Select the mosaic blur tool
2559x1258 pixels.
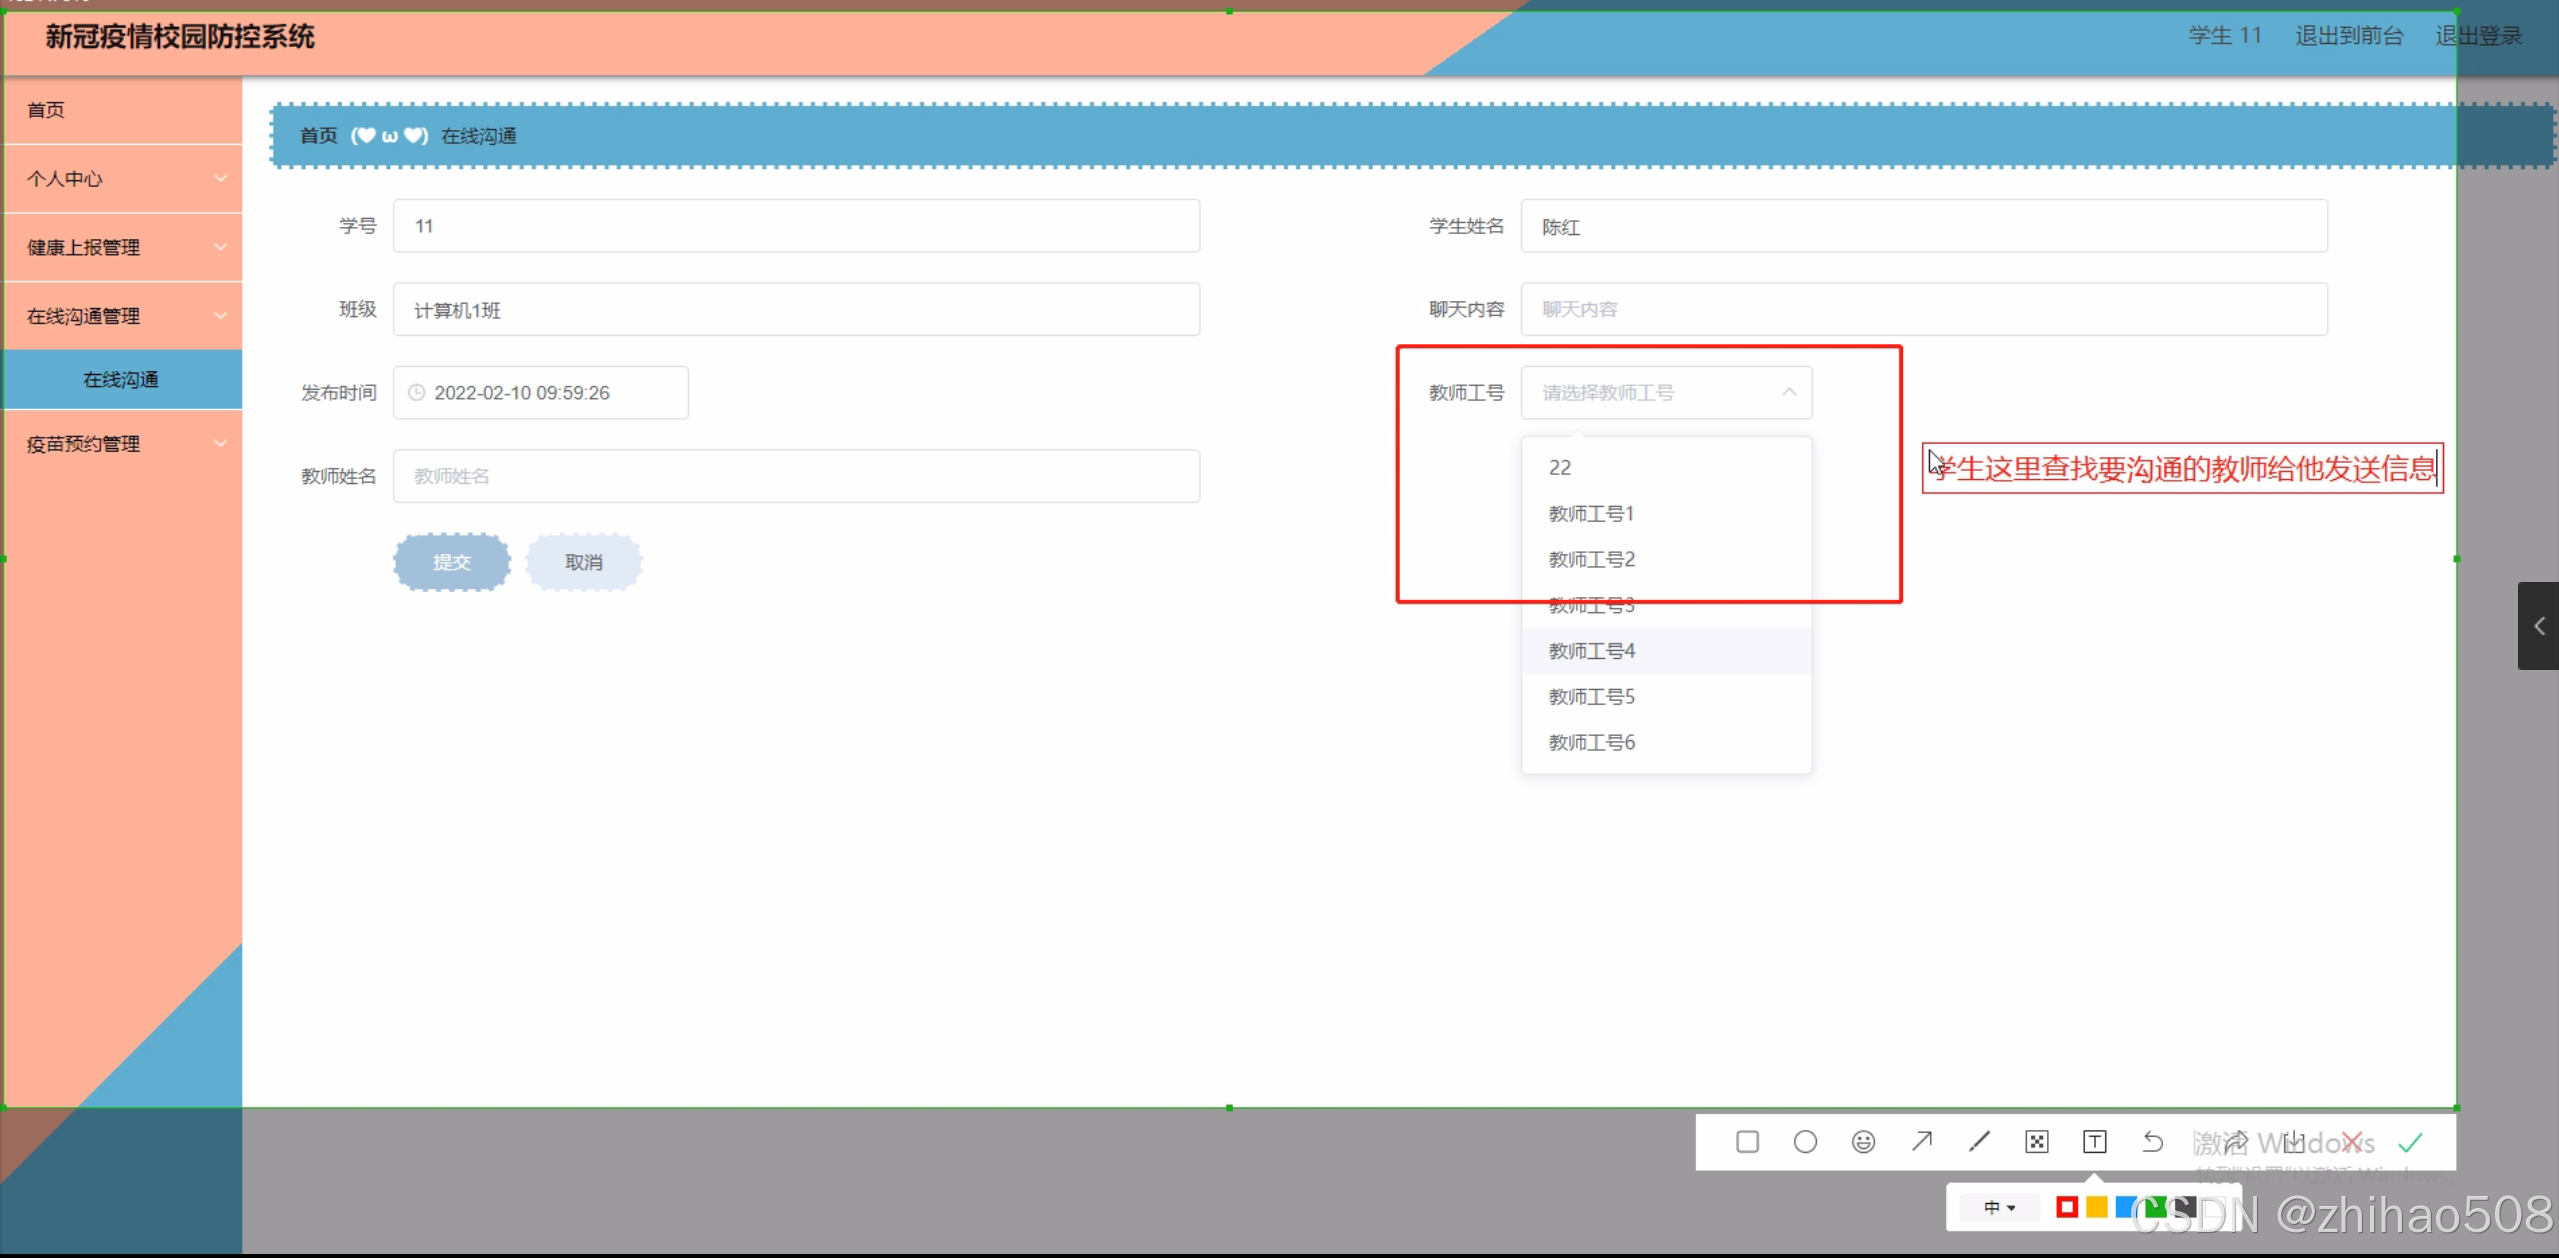2037,1142
